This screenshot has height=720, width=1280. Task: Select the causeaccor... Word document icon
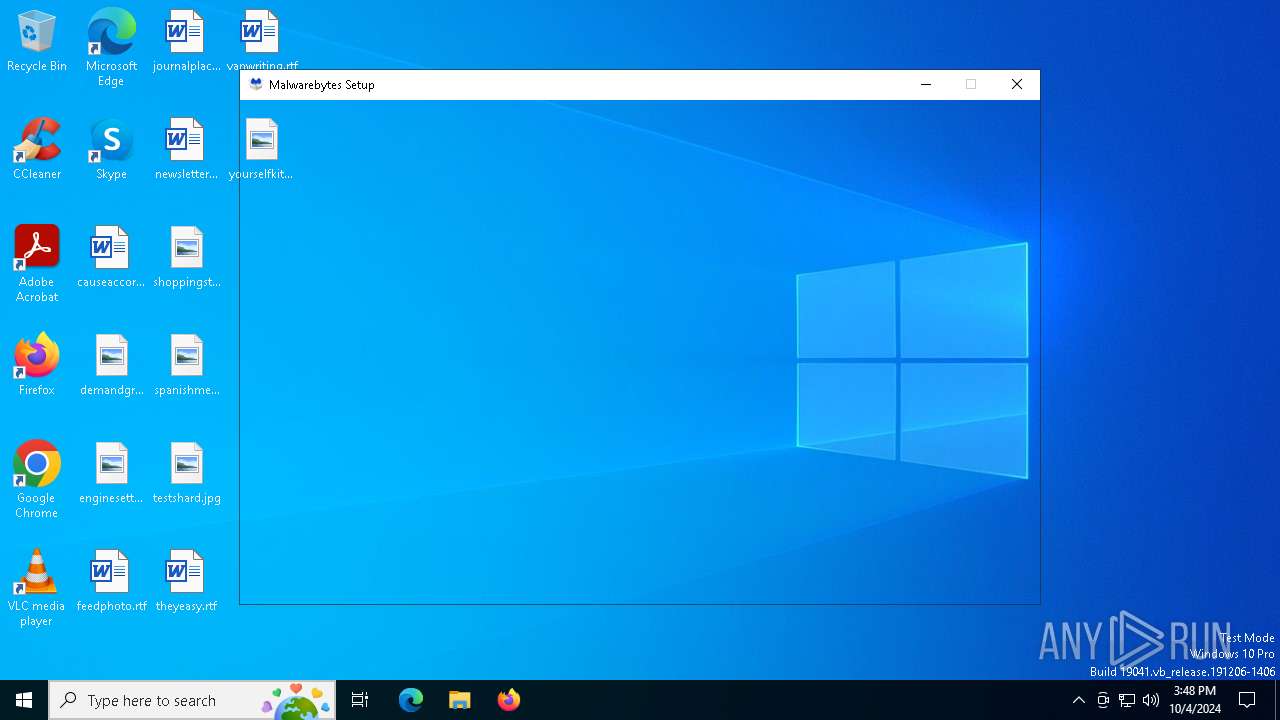111,257
